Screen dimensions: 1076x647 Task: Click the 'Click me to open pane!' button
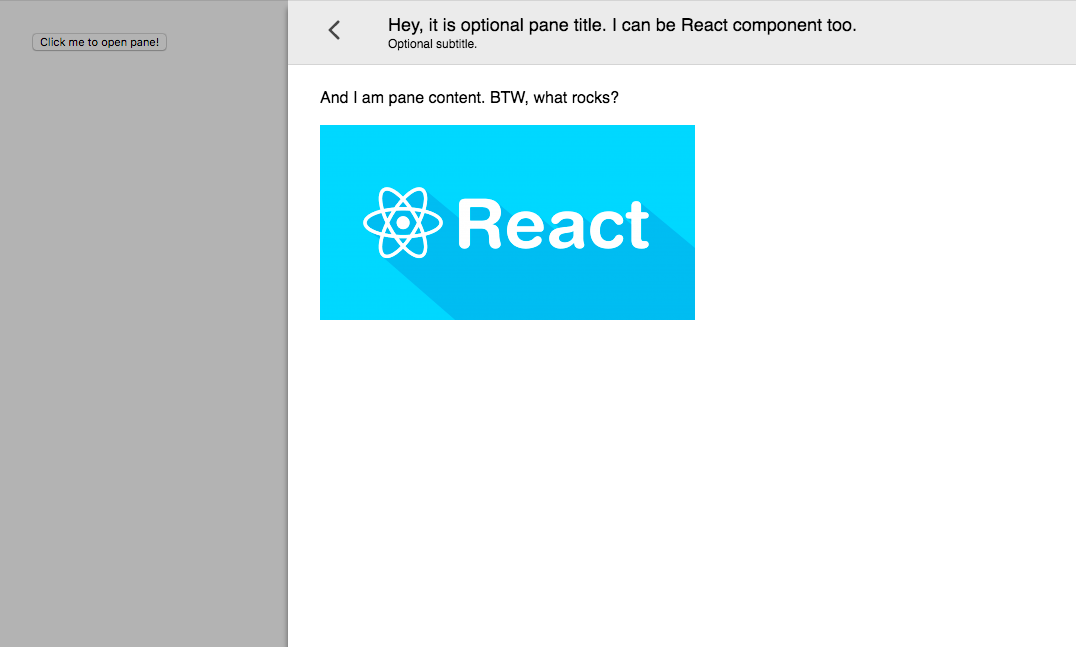coord(100,42)
